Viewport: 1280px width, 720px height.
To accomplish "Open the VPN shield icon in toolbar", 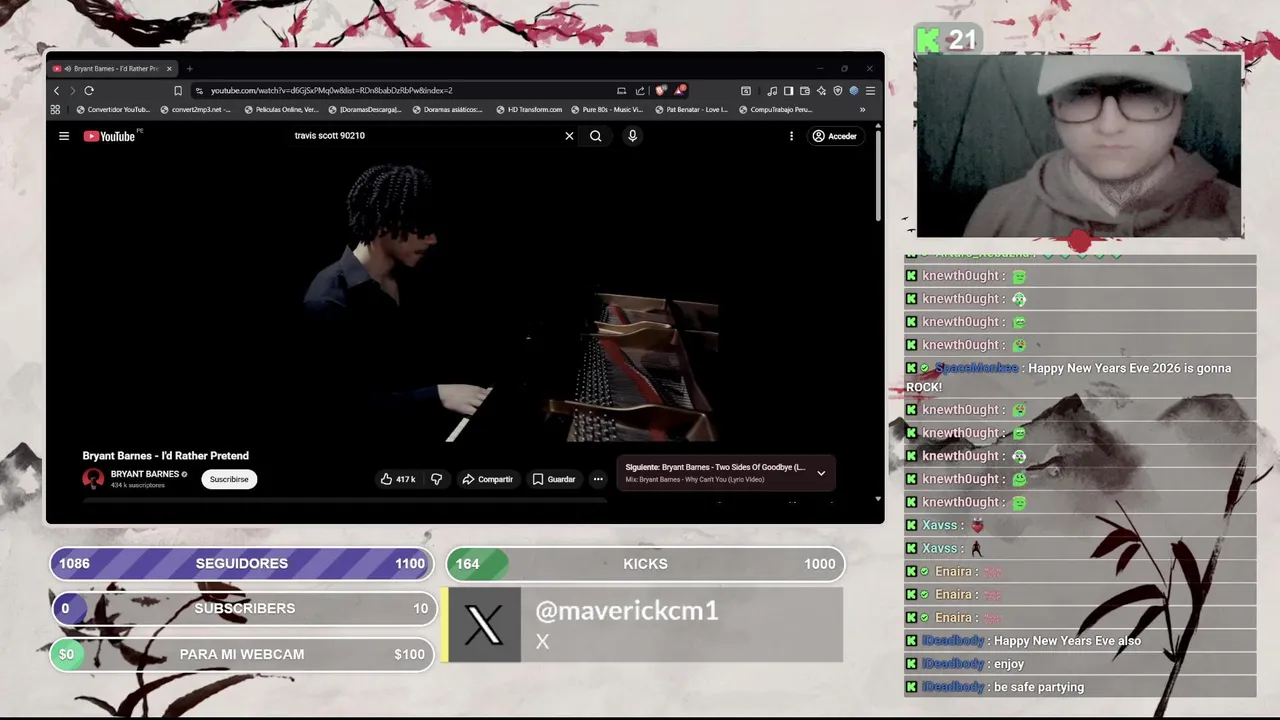I will tap(838, 90).
